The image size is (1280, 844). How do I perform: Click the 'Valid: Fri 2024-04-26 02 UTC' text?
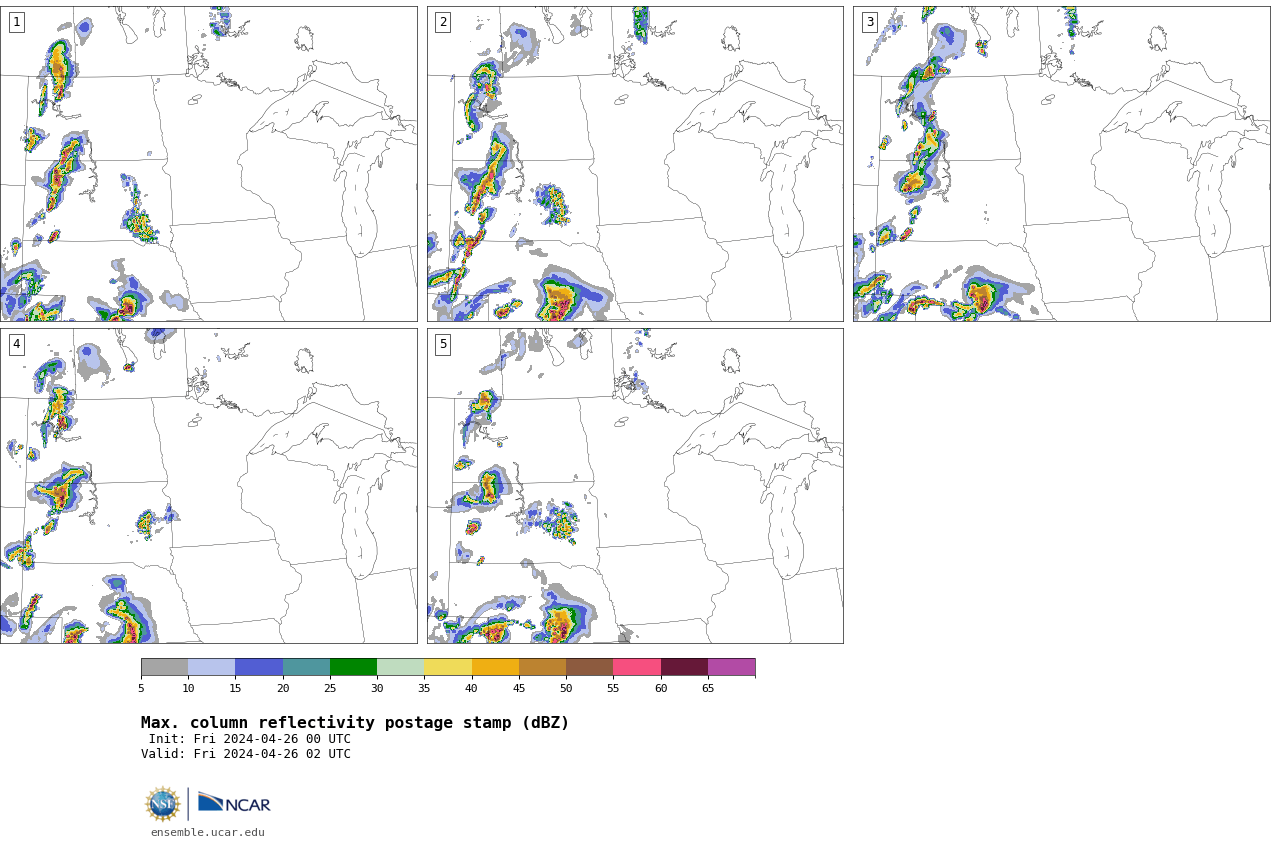point(246,754)
